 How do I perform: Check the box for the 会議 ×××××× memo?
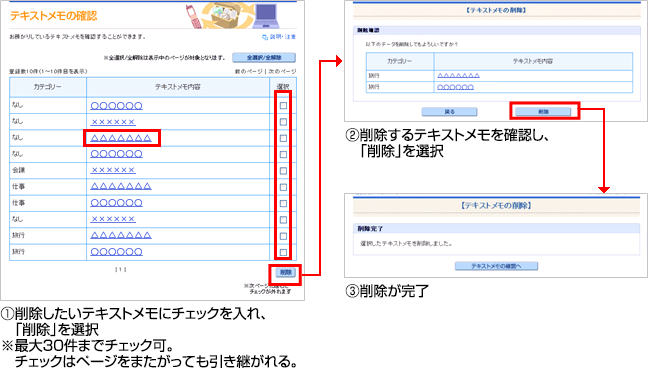283,171
